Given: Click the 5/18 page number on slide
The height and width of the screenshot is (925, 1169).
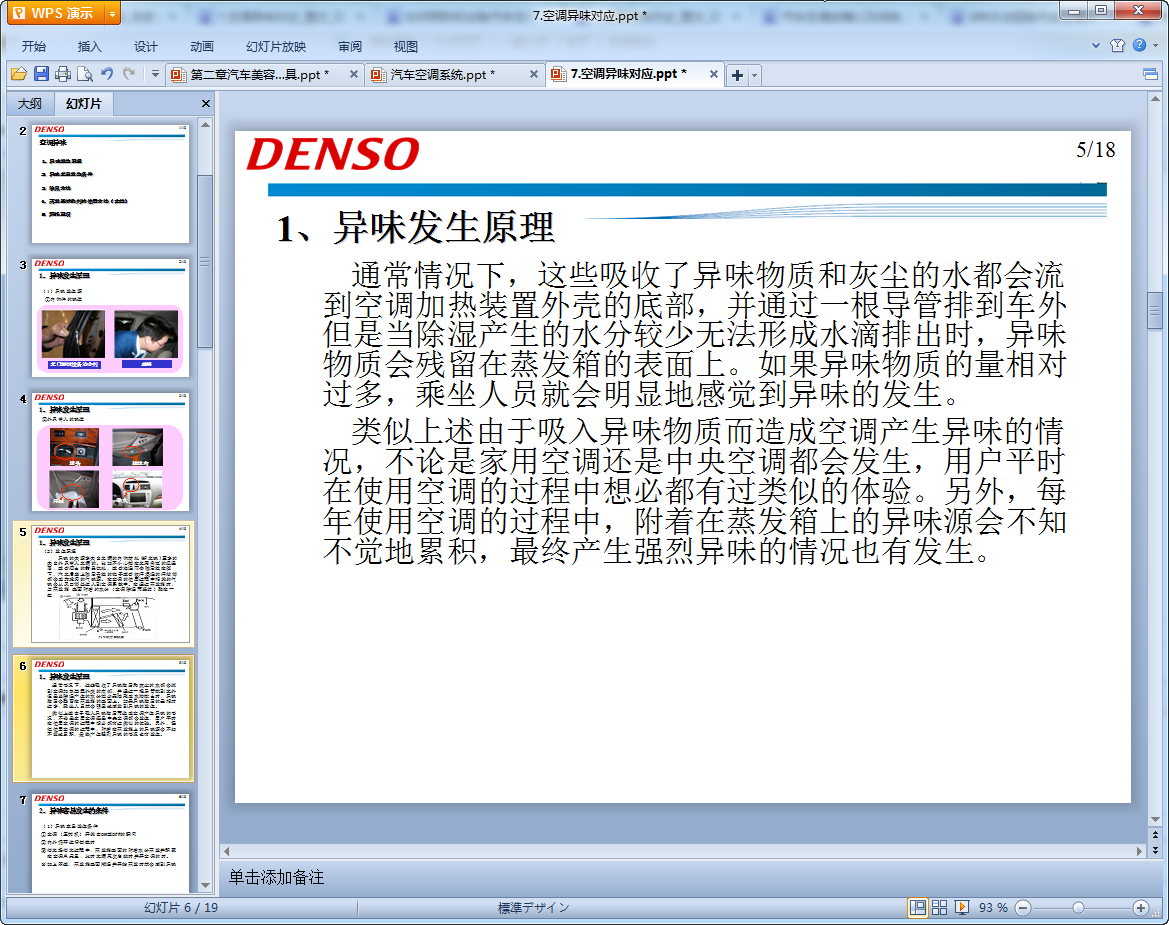Looking at the screenshot, I should [1095, 150].
